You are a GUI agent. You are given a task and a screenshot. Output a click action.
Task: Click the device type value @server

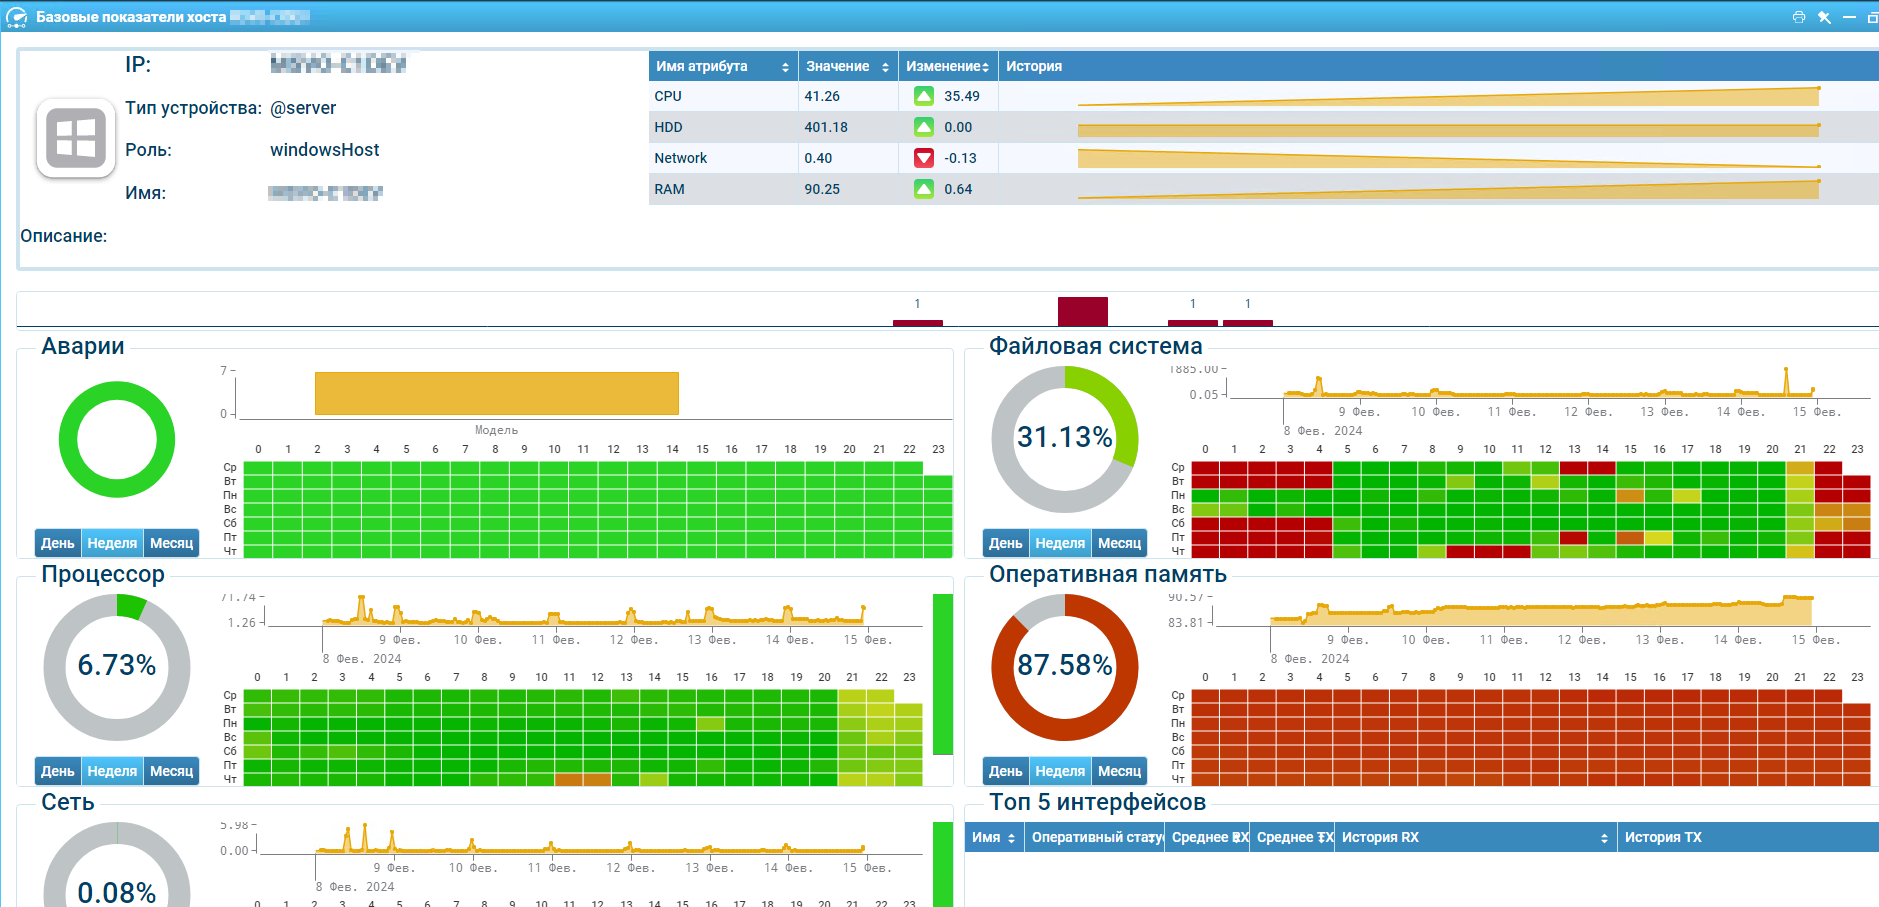(303, 108)
